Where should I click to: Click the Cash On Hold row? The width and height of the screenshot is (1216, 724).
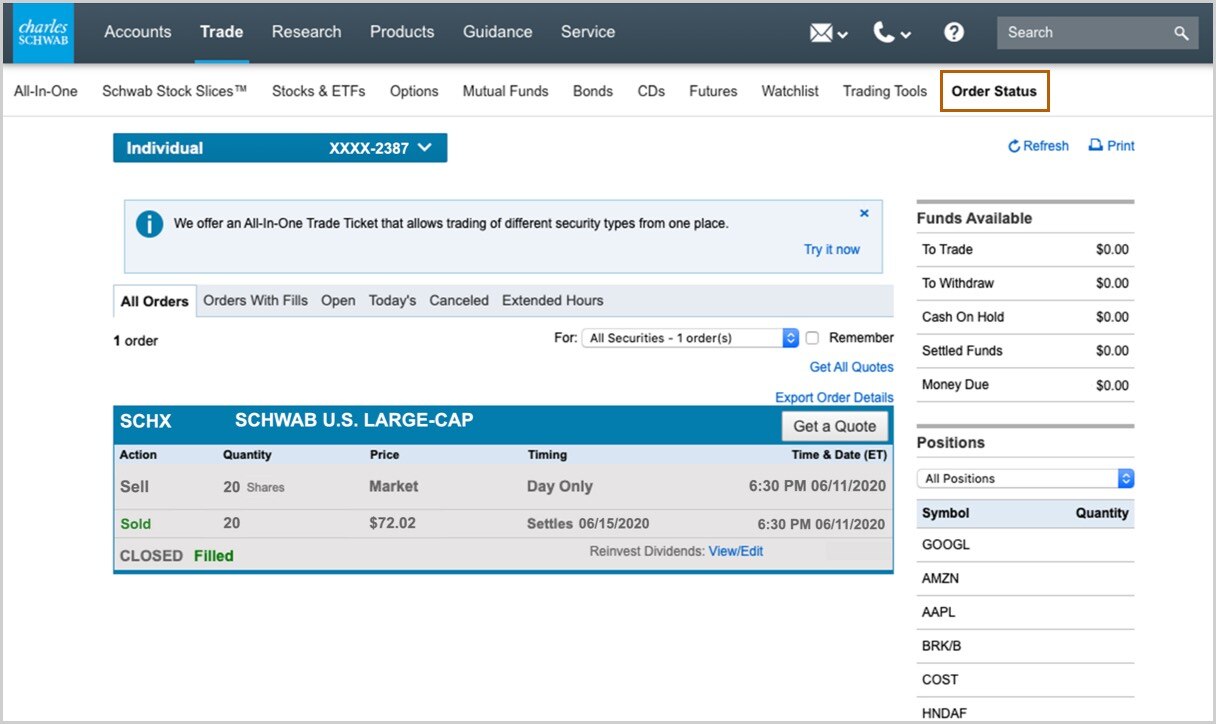point(1025,317)
